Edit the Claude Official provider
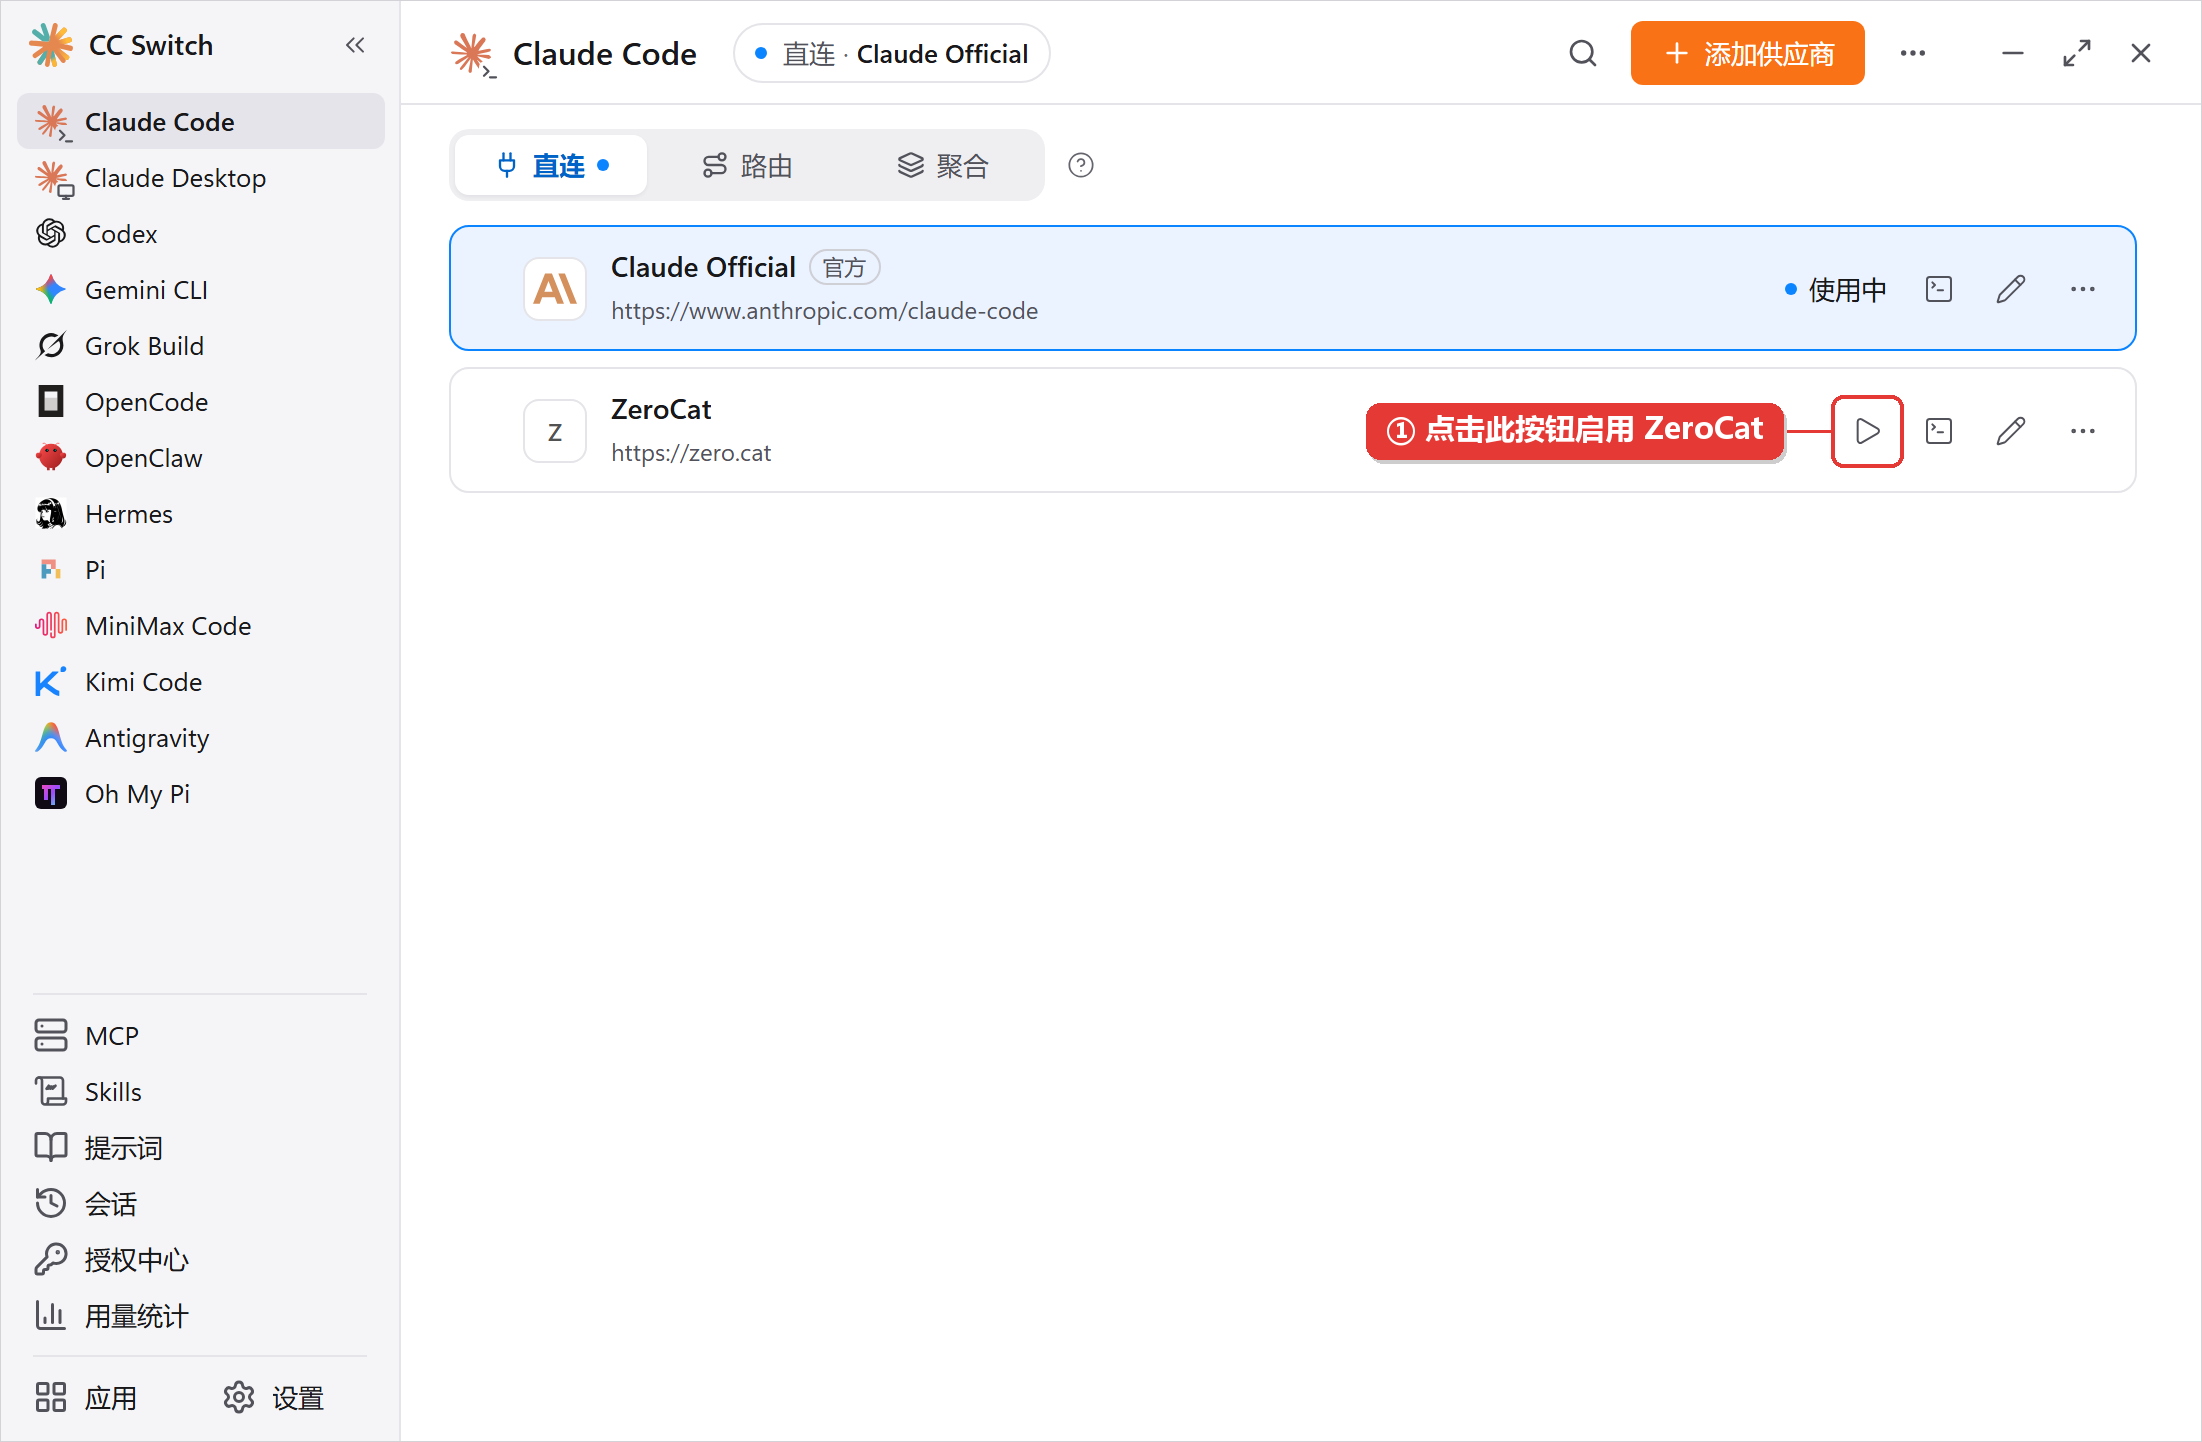This screenshot has width=2202, height=1442. [x=2011, y=289]
